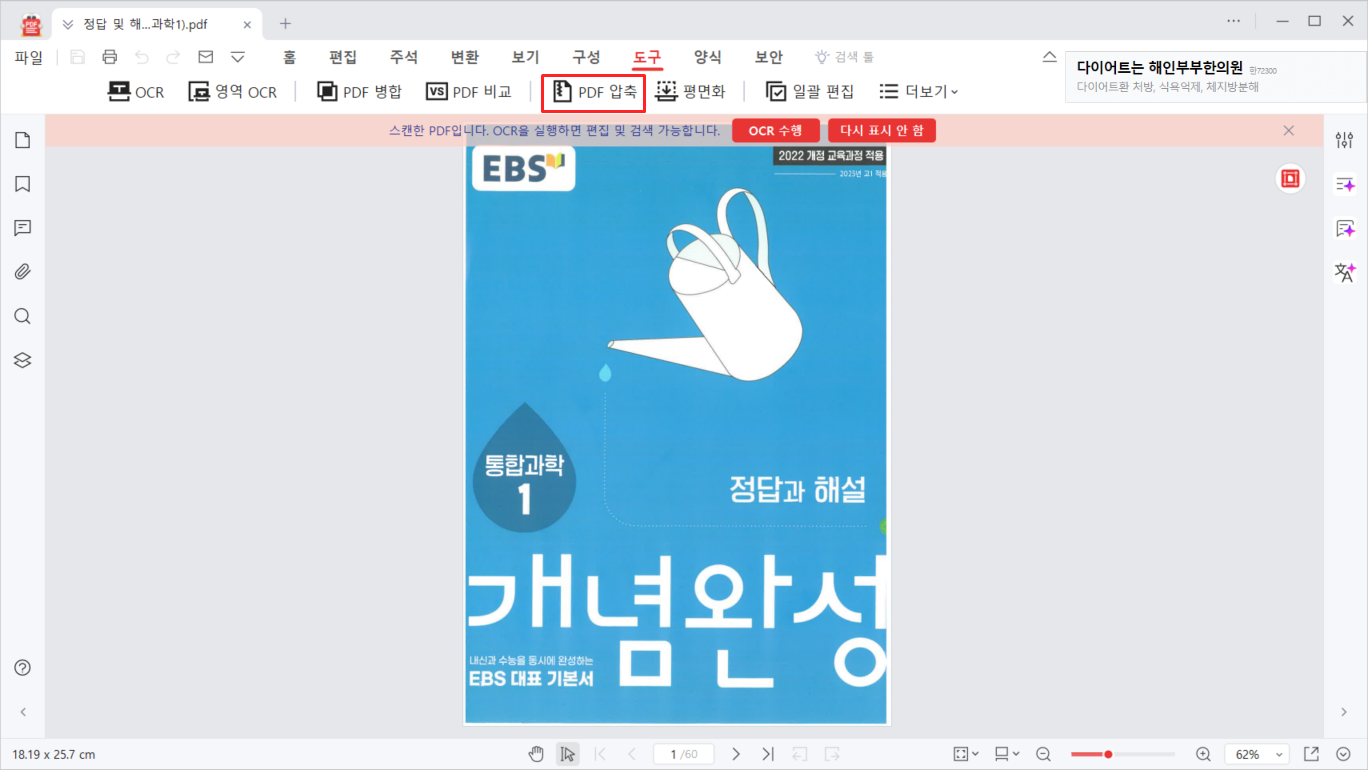Adjust the zoom slider handle
Image resolution: width=1368 pixels, height=770 pixels.
coord(1108,754)
